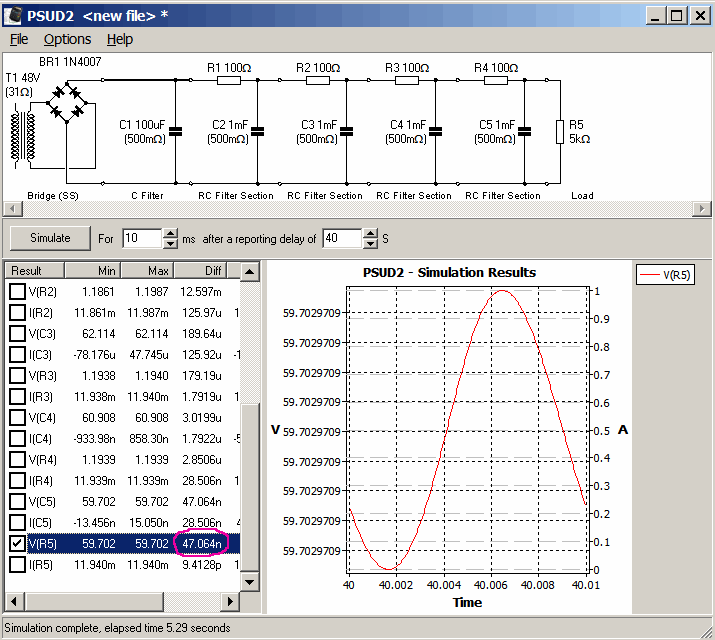Screen dimensions: 715x640
Task: Enable the V(R3) trace checkbox
Action: point(17,375)
